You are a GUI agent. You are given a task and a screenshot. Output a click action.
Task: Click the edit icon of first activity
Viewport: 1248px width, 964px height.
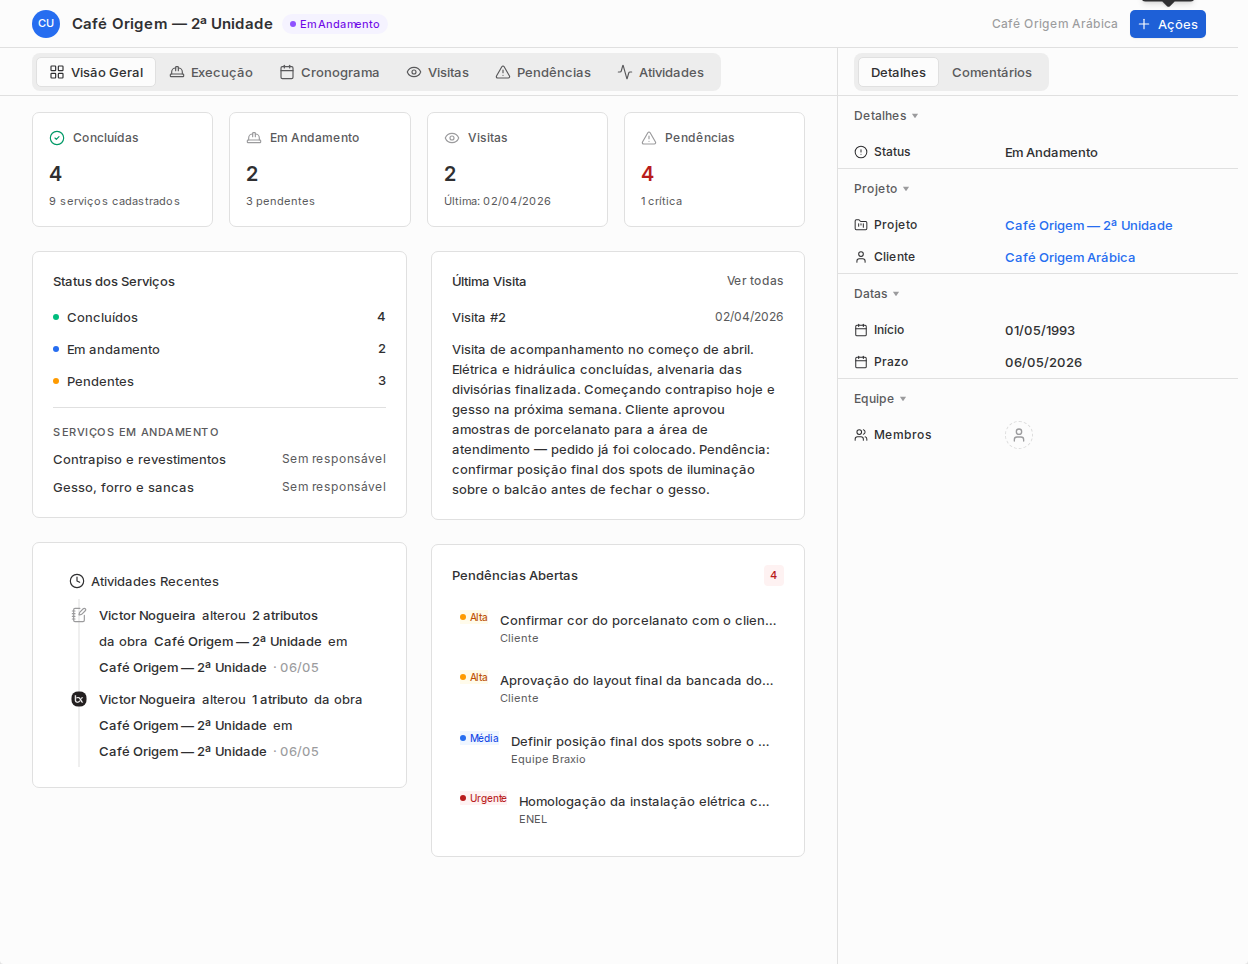pos(79,615)
